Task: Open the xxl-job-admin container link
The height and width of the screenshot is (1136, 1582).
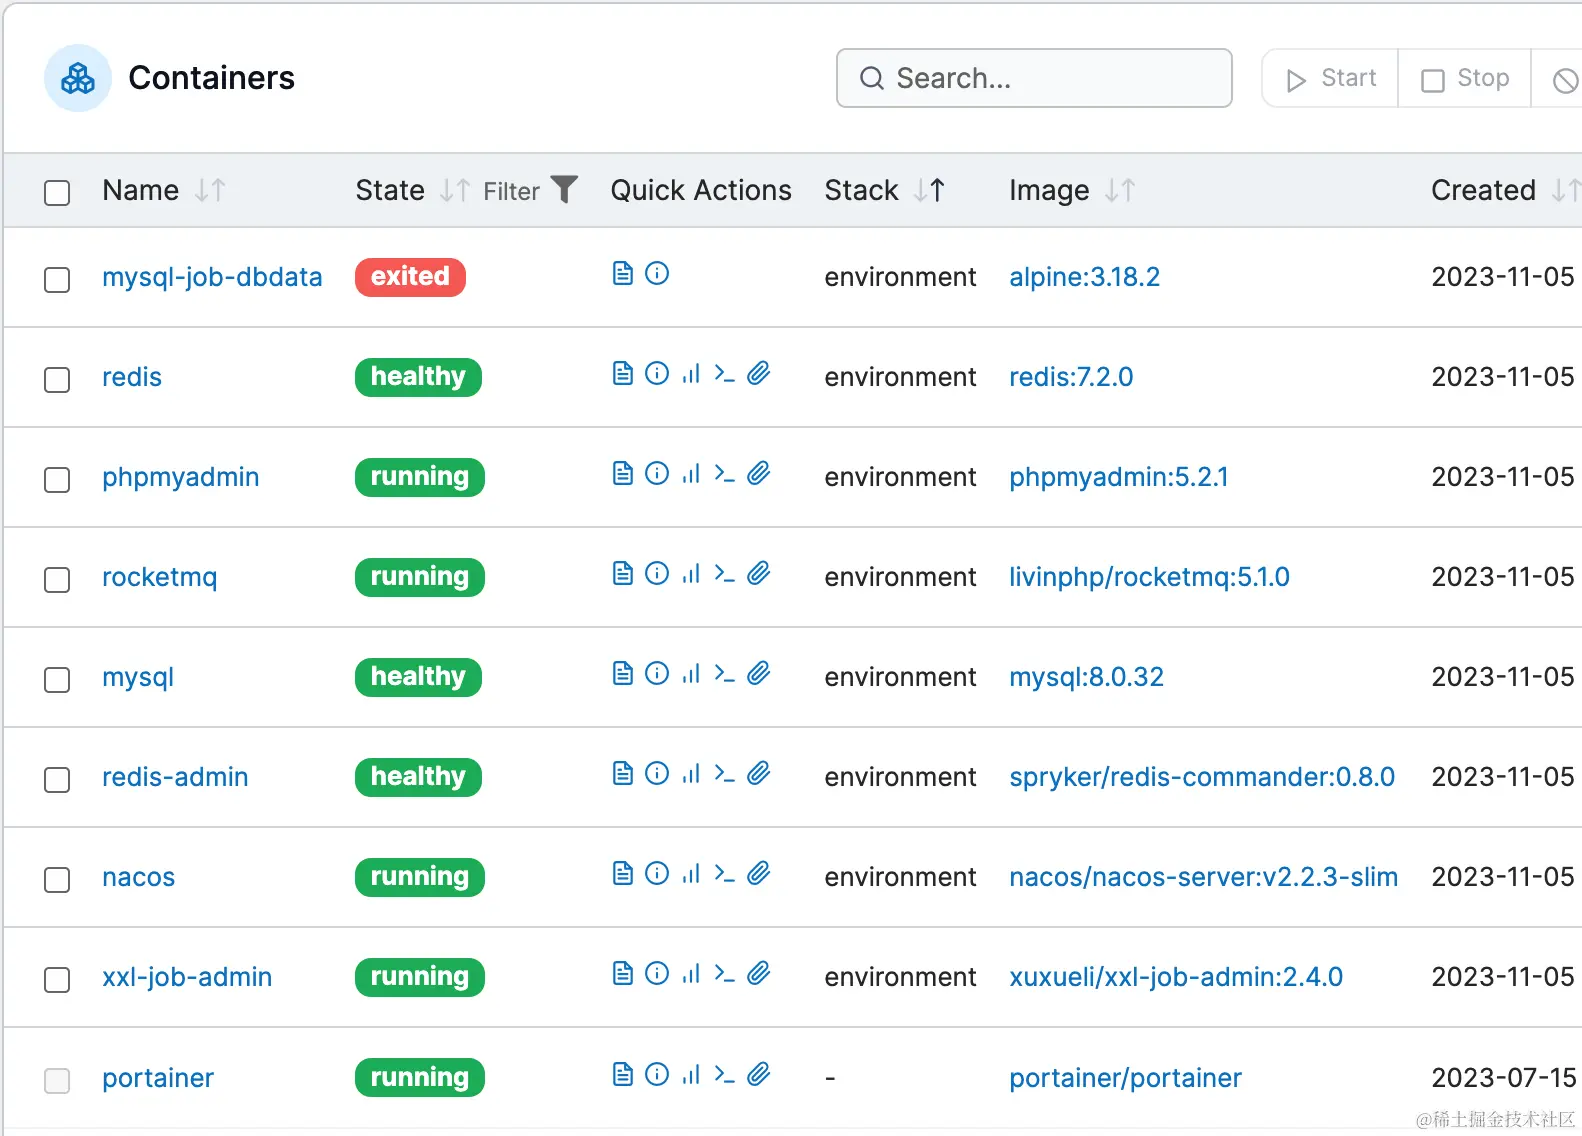Action: (187, 977)
